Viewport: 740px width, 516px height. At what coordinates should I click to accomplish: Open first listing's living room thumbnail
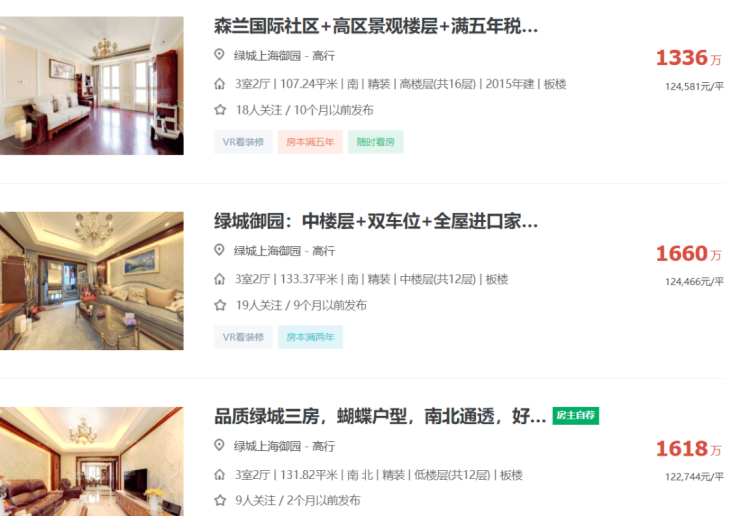(92, 85)
